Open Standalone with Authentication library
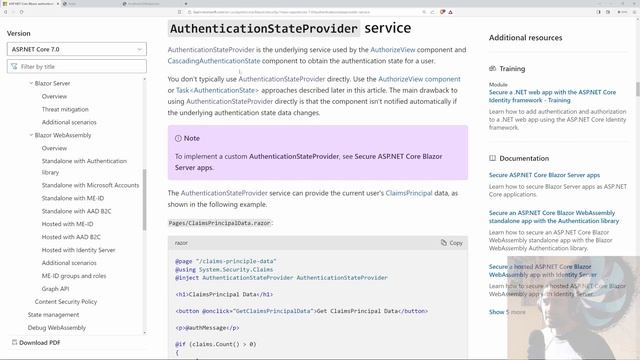 tap(84, 167)
